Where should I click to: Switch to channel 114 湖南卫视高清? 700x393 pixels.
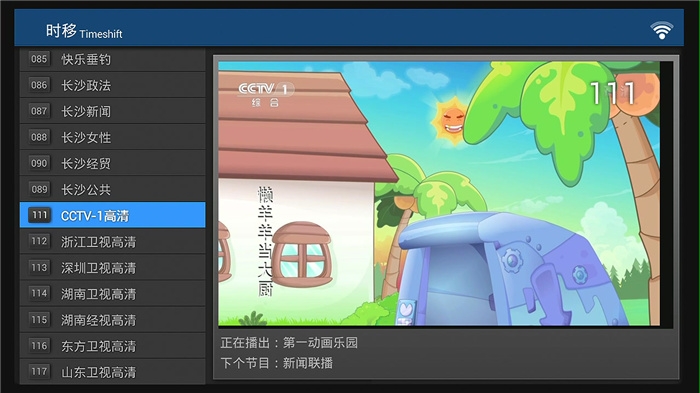(112, 293)
